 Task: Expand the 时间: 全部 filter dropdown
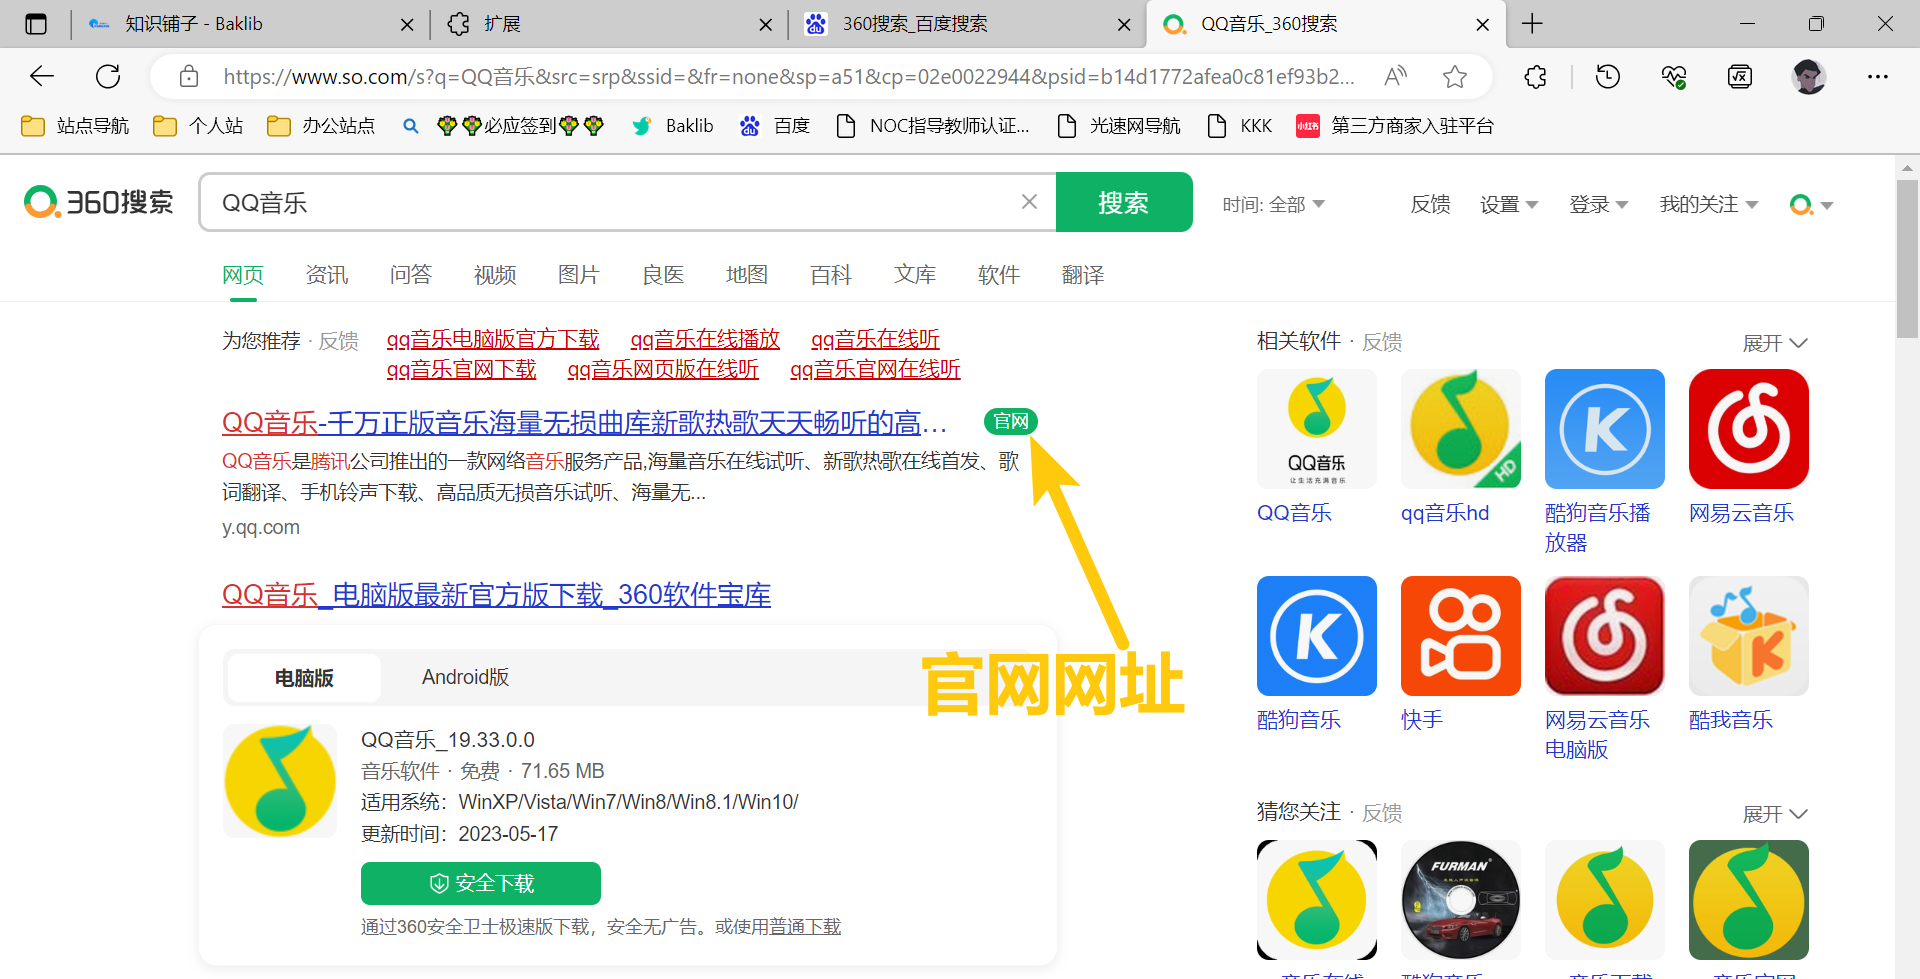point(1273,204)
